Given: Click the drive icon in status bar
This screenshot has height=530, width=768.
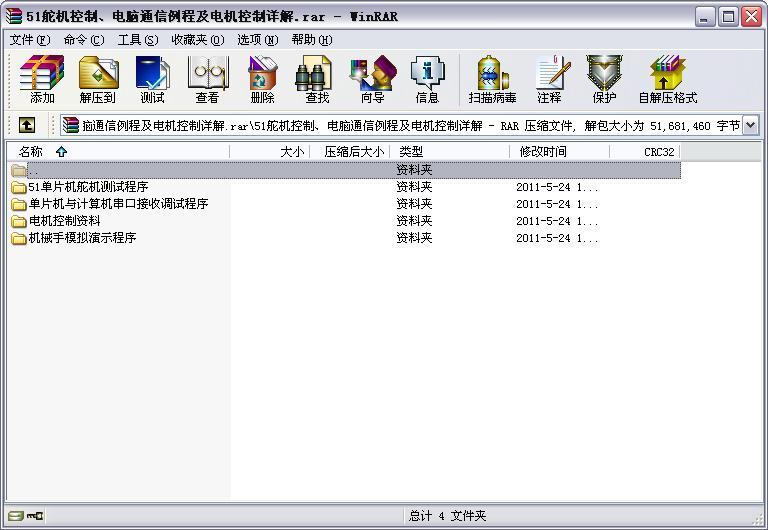Looking at the screenshot, I should point(16,516).
